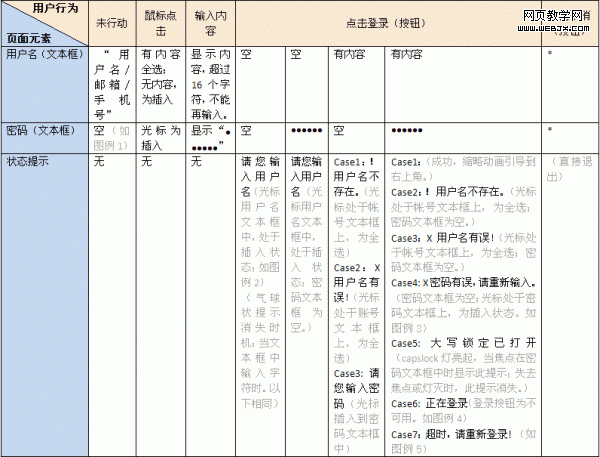Select the 输入内容 column header
The width and height of the screenshot is (600, 457).
pos(210,22)
